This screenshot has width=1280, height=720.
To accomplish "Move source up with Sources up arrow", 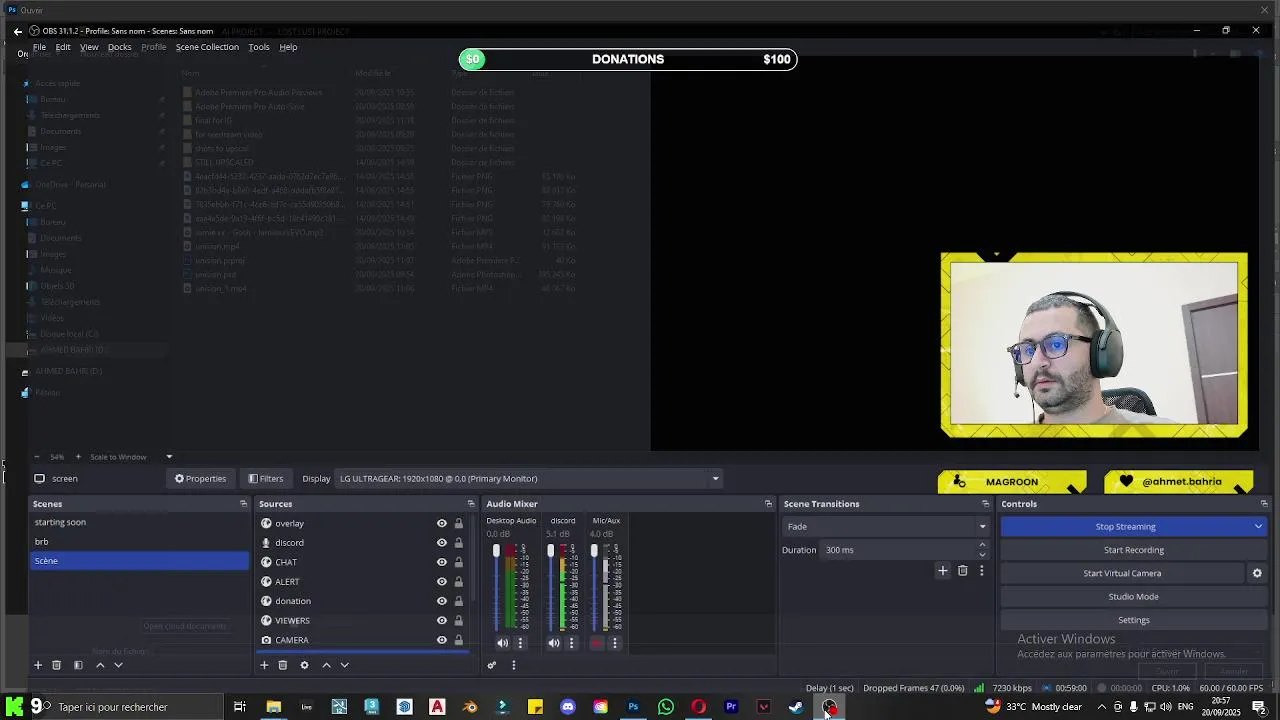I will 326,665.
